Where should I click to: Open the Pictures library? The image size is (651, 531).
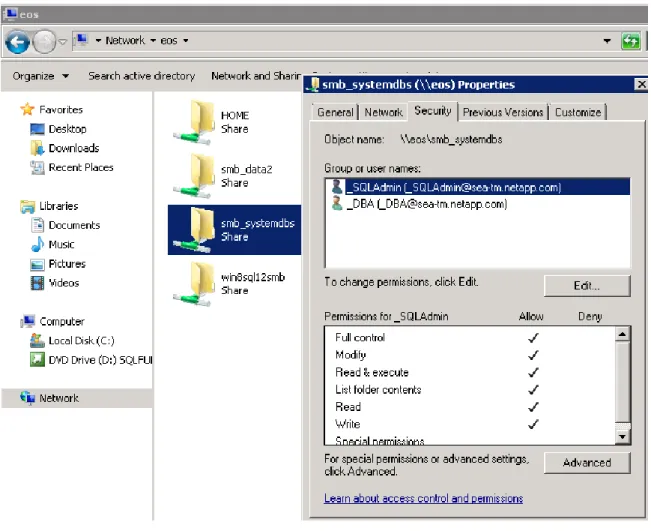click(x=67, y=264)
